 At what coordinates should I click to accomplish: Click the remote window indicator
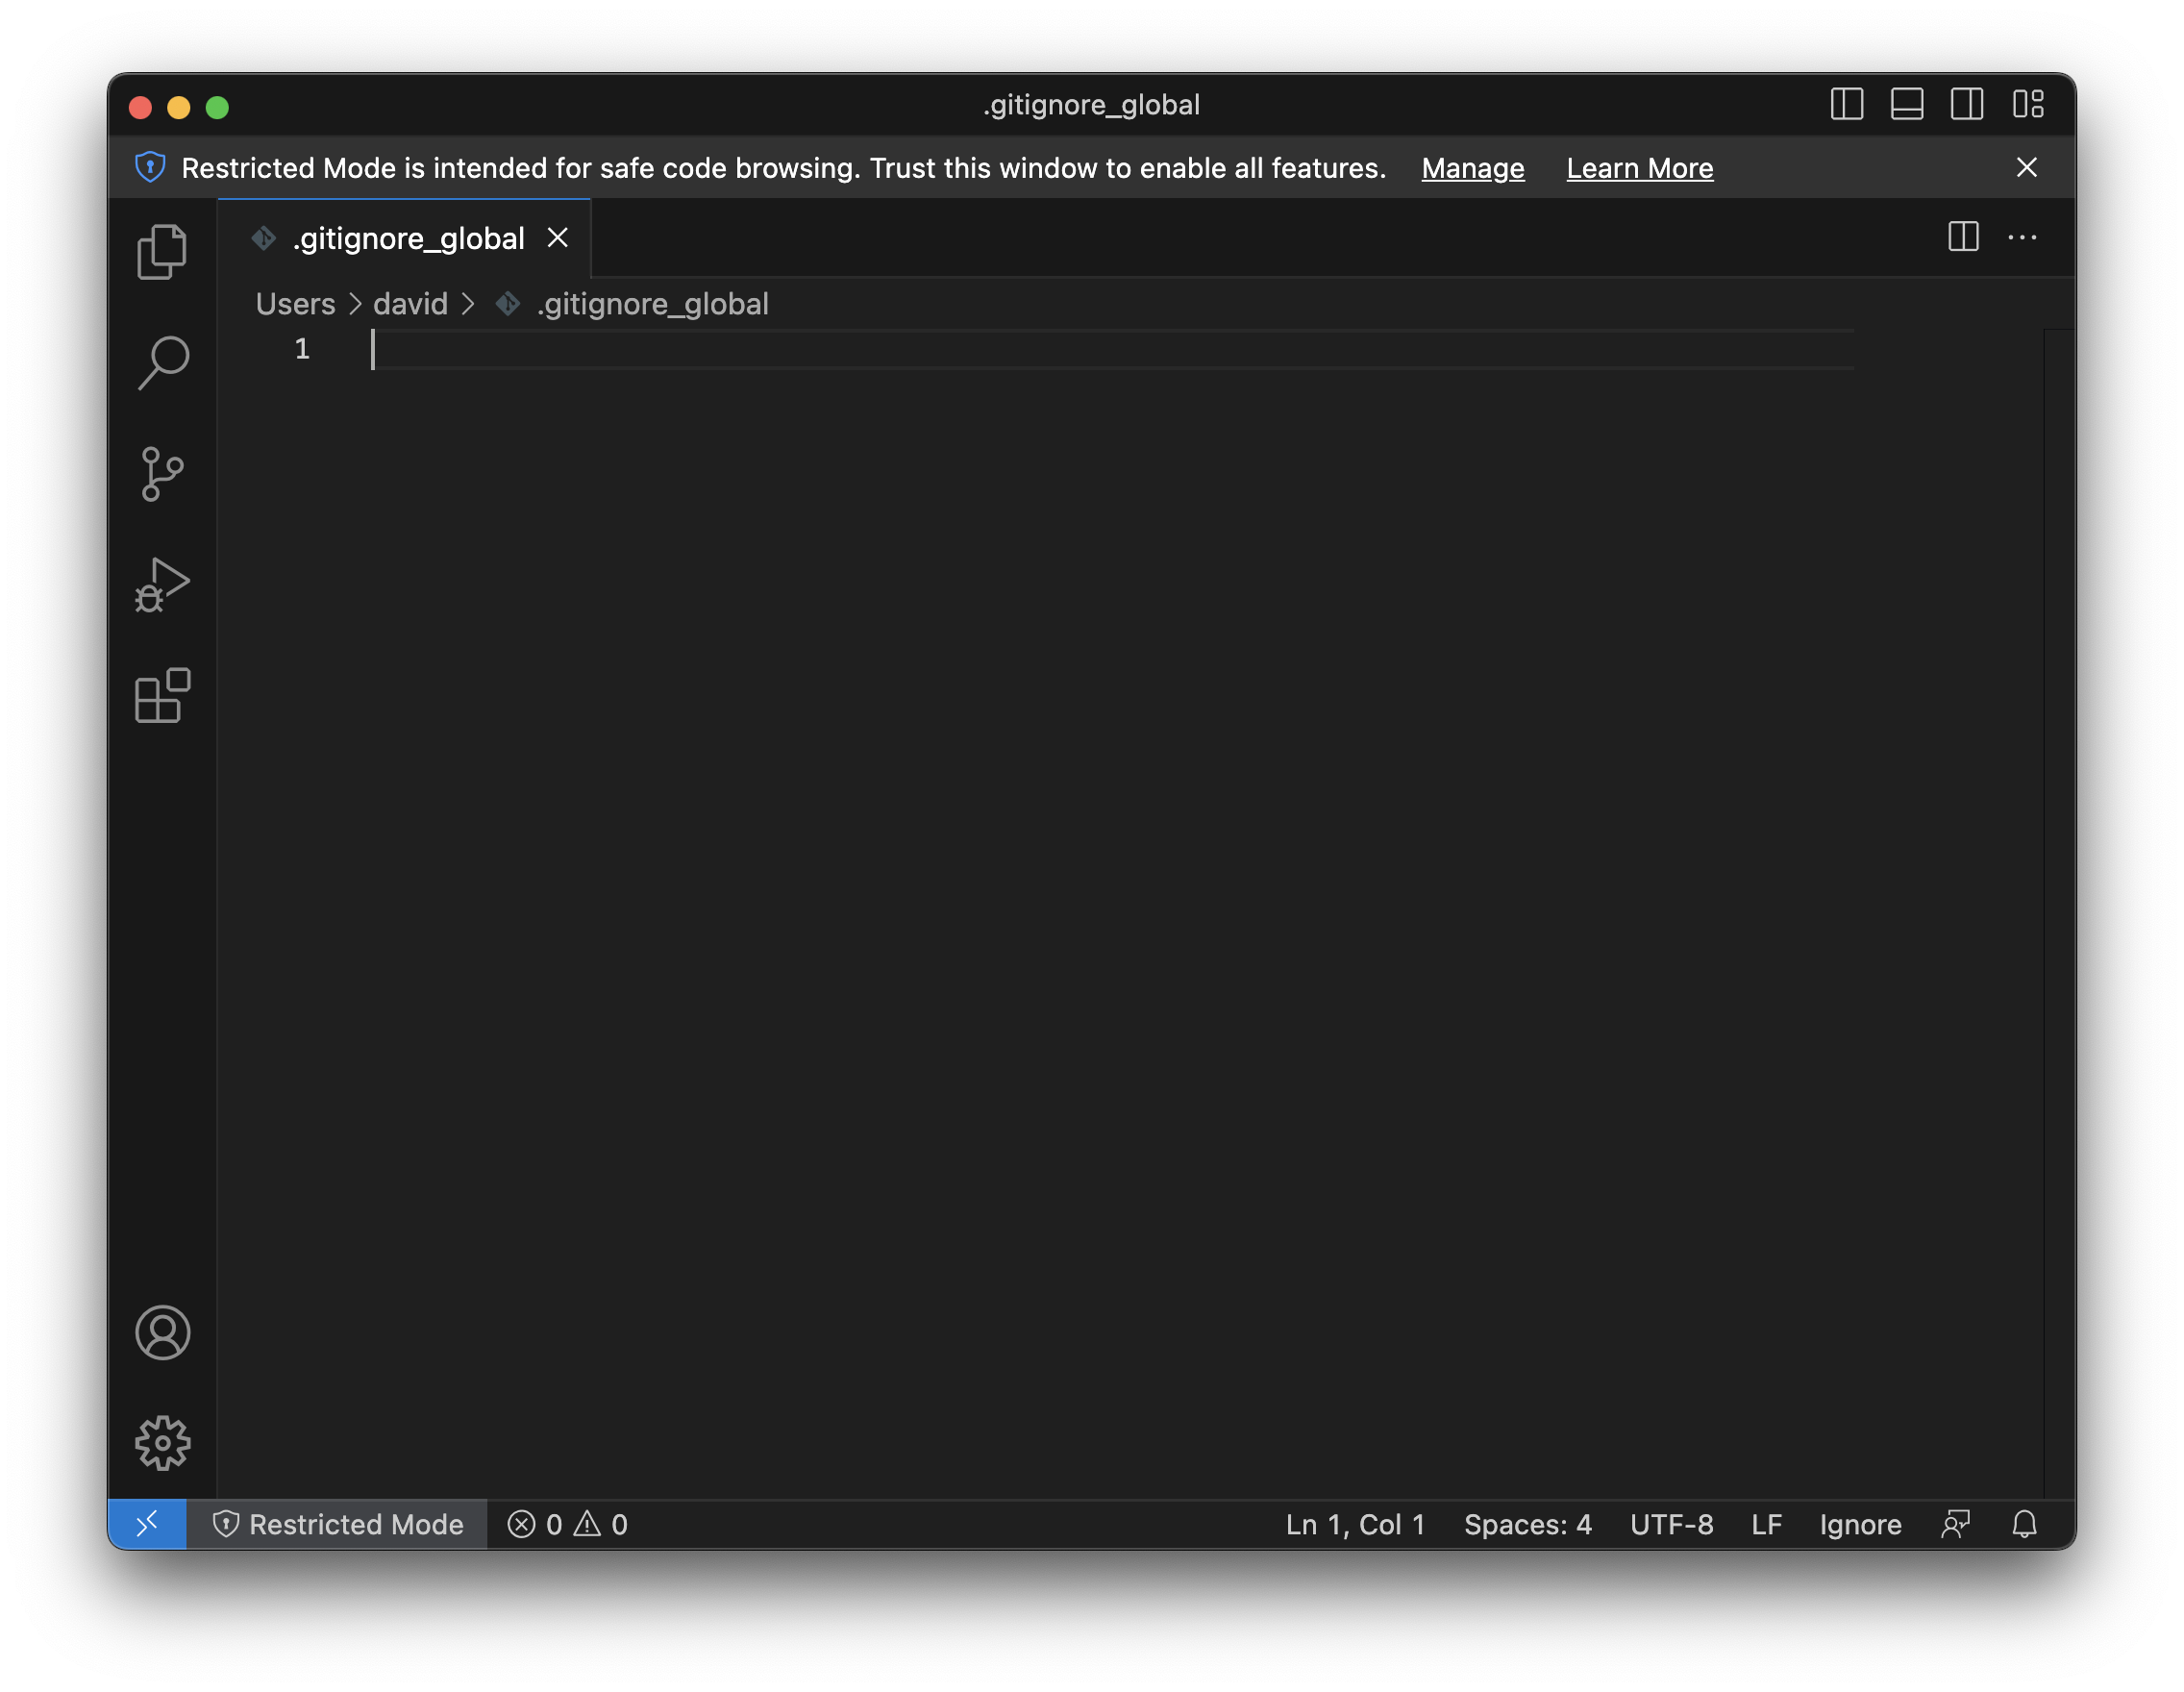pyautogui.click(x=148, y=1524)
